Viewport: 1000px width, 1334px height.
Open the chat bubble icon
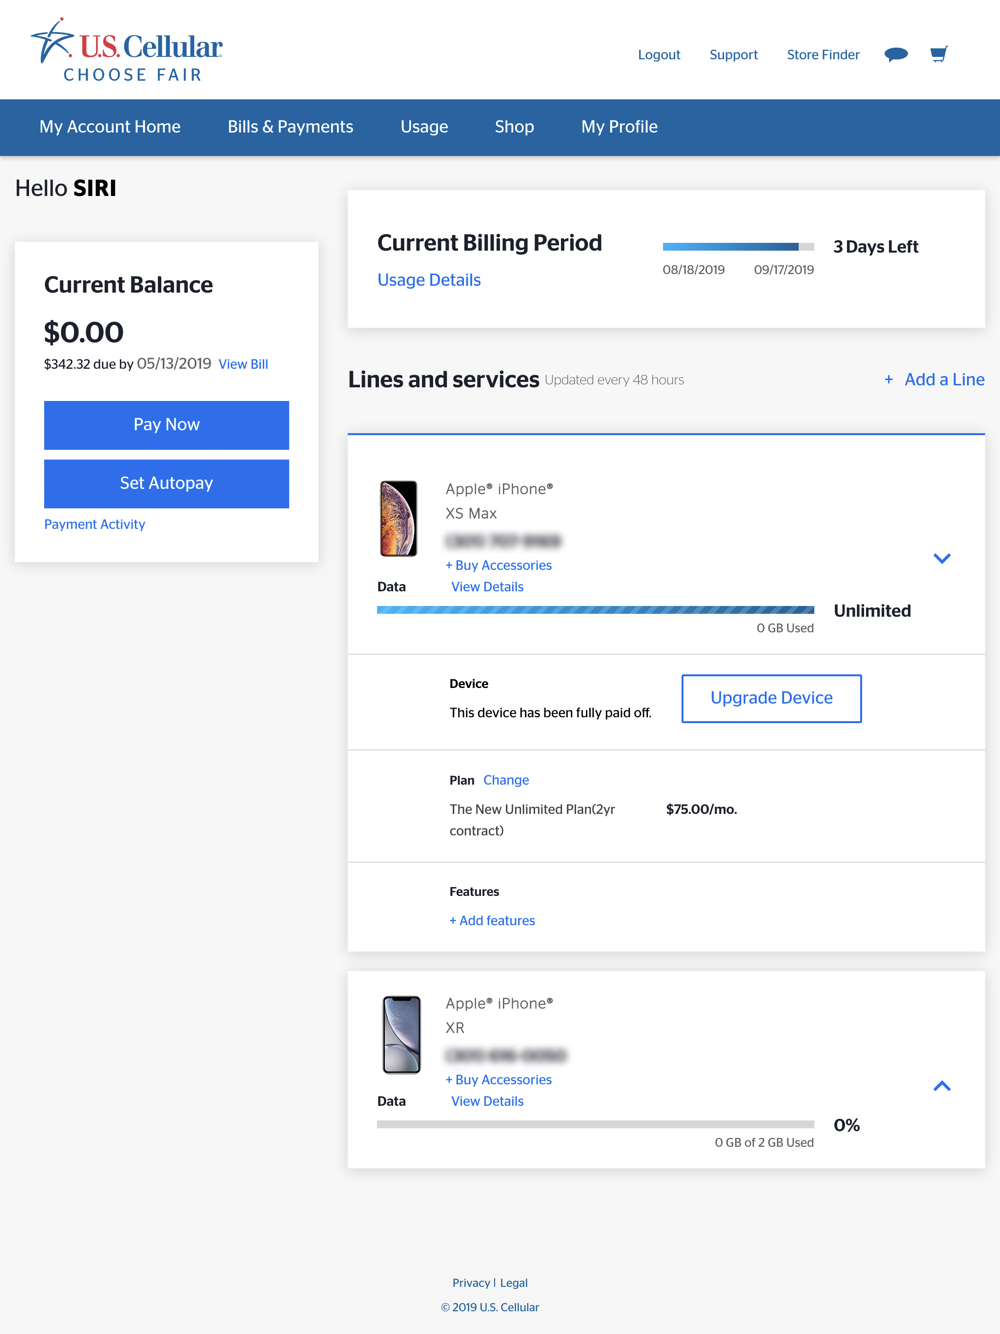coord(896,54)
